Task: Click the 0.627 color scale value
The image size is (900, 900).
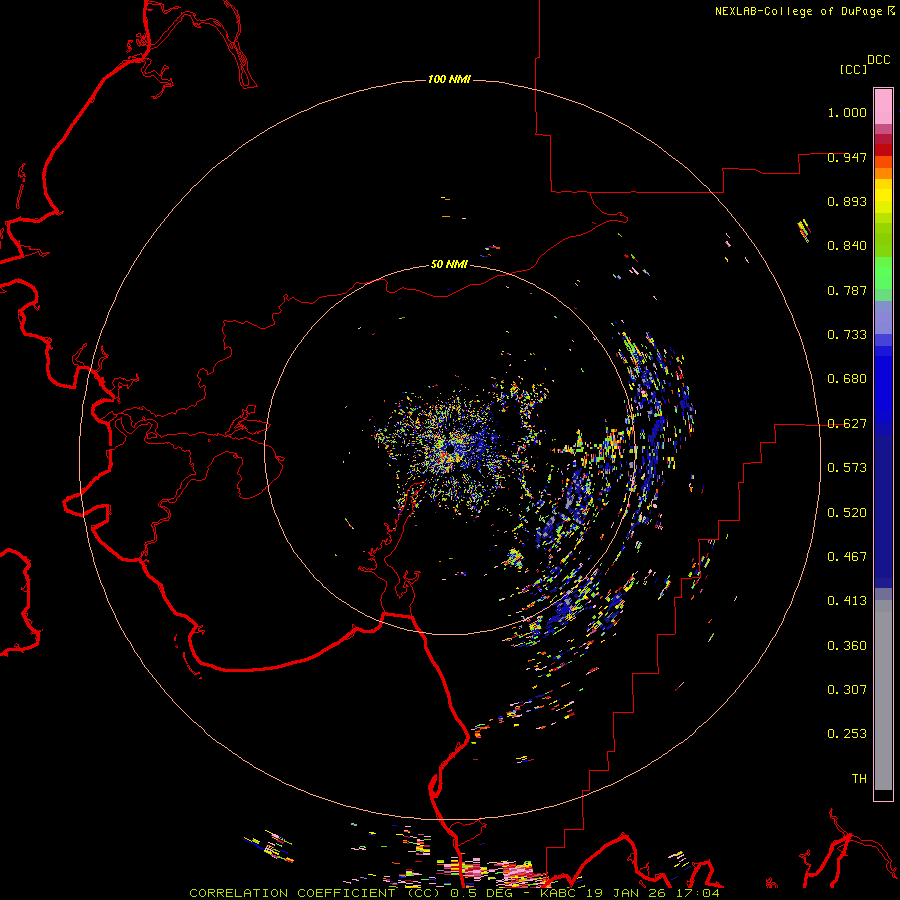Action: (x=847, y=424)
